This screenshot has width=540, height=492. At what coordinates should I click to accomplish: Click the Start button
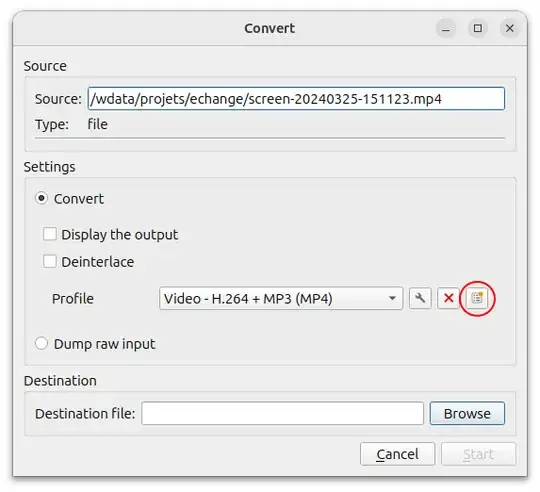coord(478,454)
